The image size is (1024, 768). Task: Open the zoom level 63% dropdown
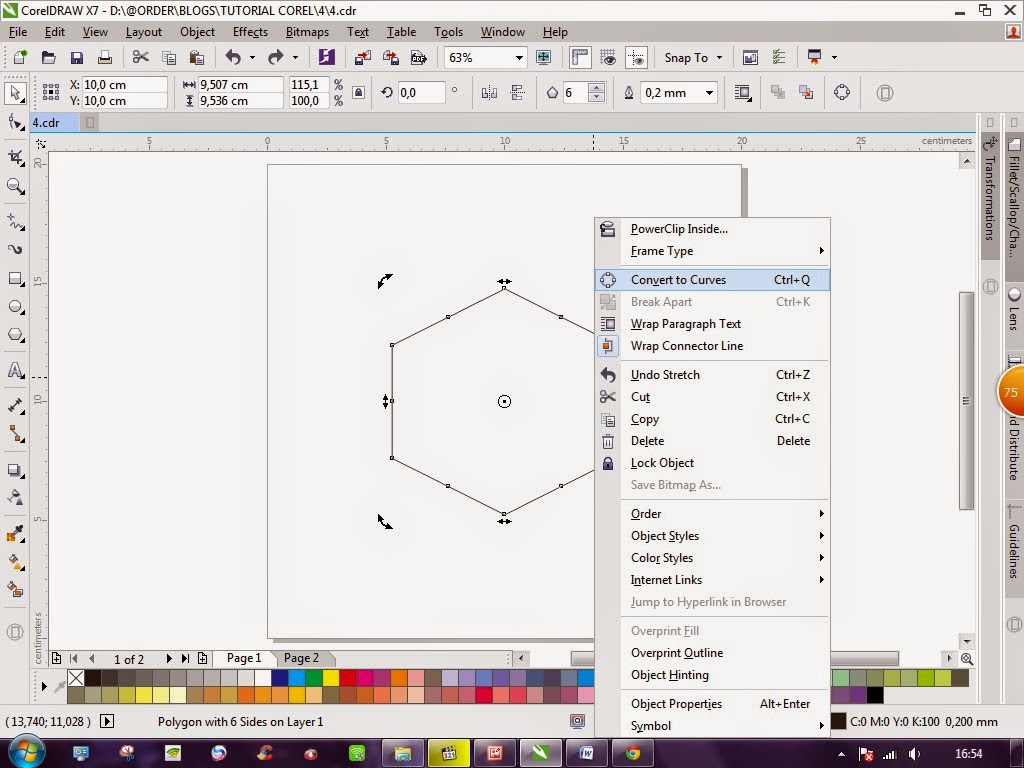[x=519, y=57]
